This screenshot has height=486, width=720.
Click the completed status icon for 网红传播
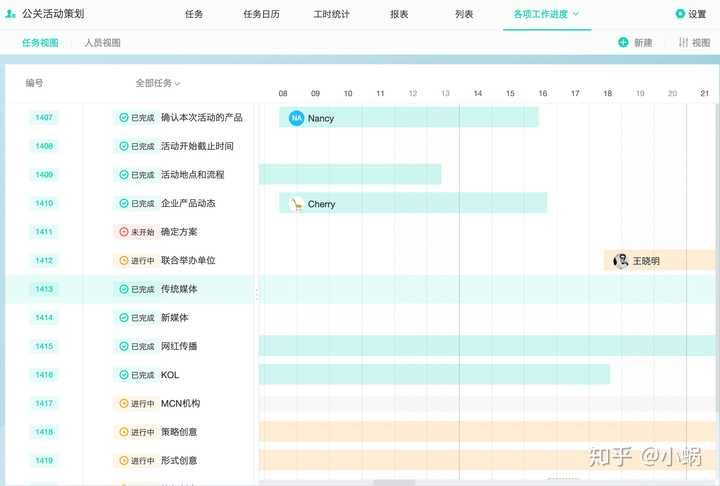click(x=124, y=346)
